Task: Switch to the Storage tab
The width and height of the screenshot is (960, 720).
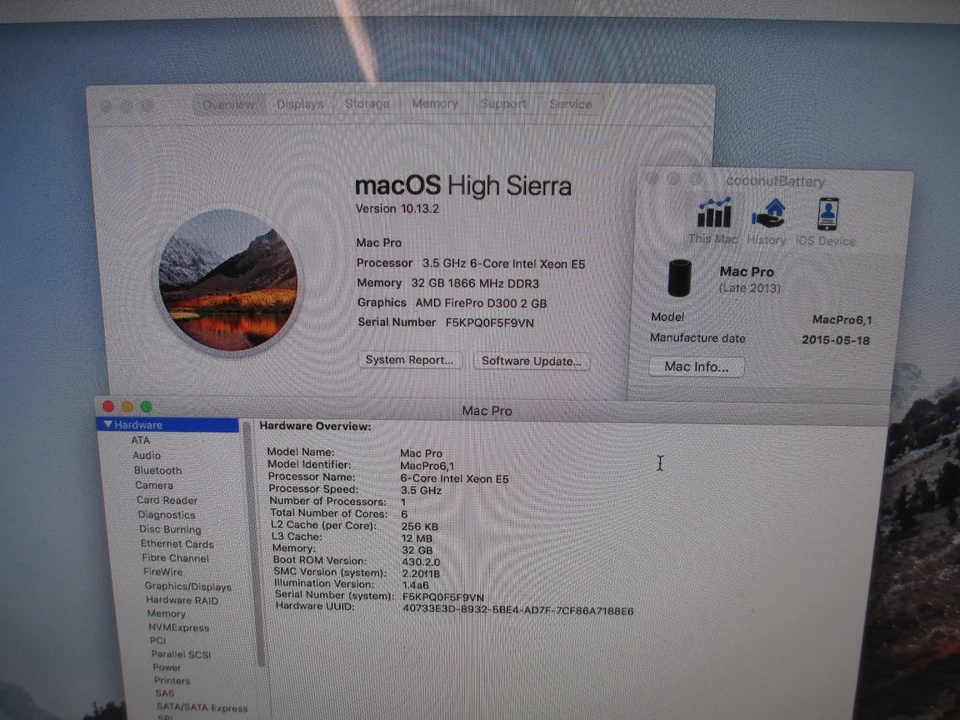Action: coord(366,103)
